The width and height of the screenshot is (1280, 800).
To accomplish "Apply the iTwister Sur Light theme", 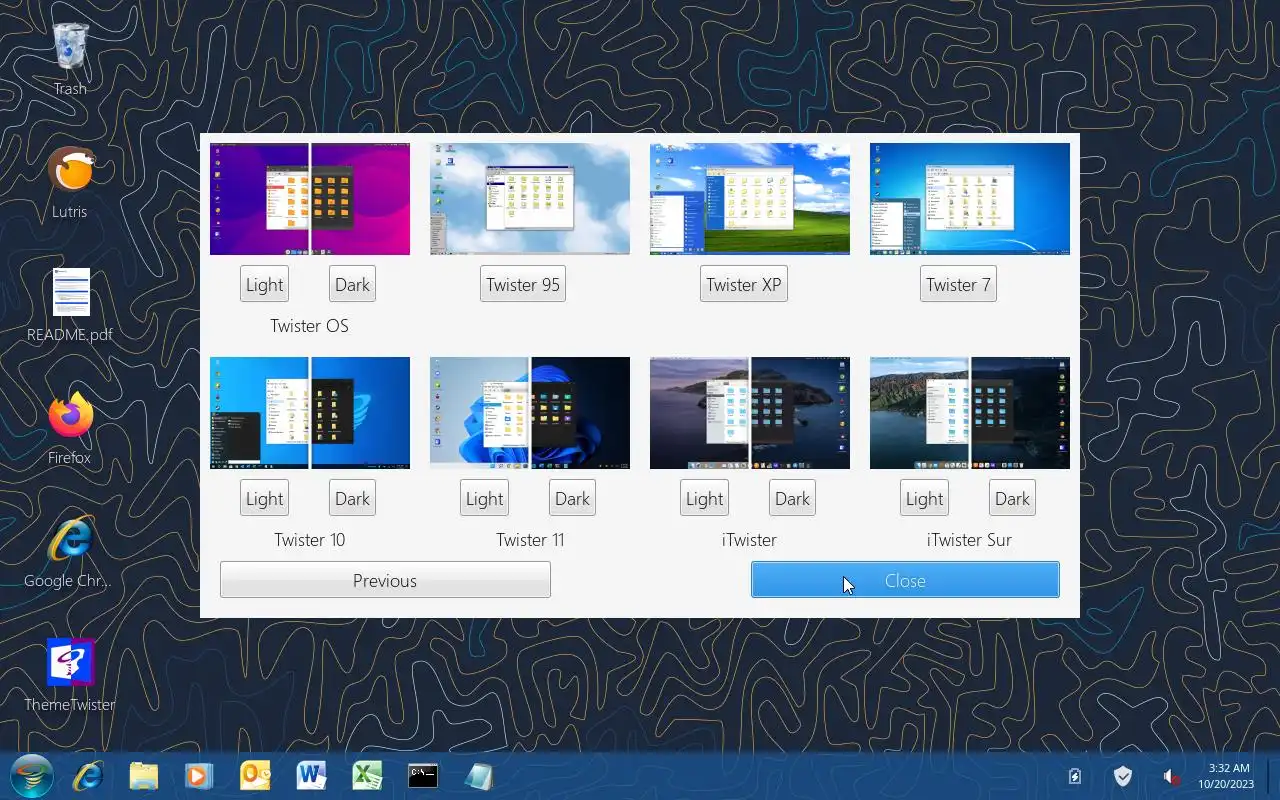I will pyautogui.click(x=925, y=498).
